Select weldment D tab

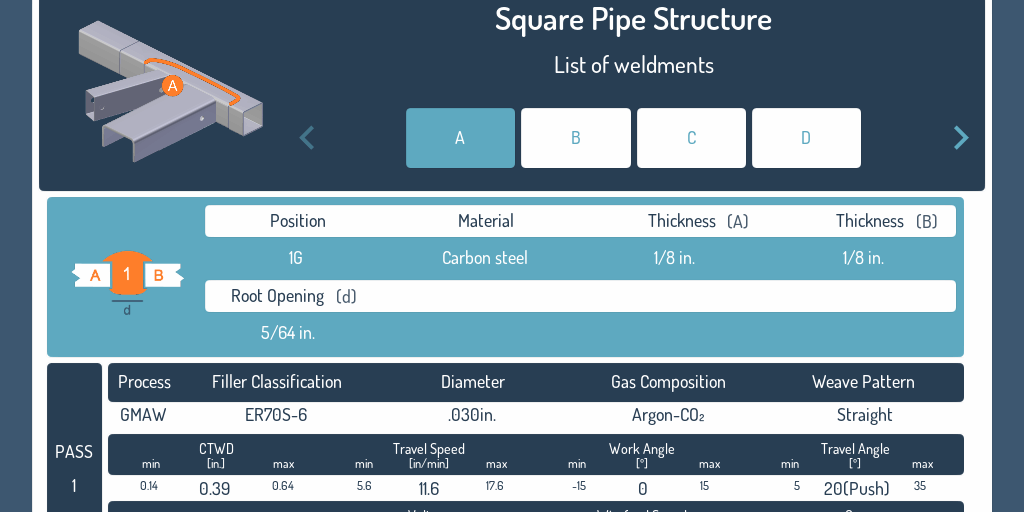pyautogui.click(x=806, y=138)
